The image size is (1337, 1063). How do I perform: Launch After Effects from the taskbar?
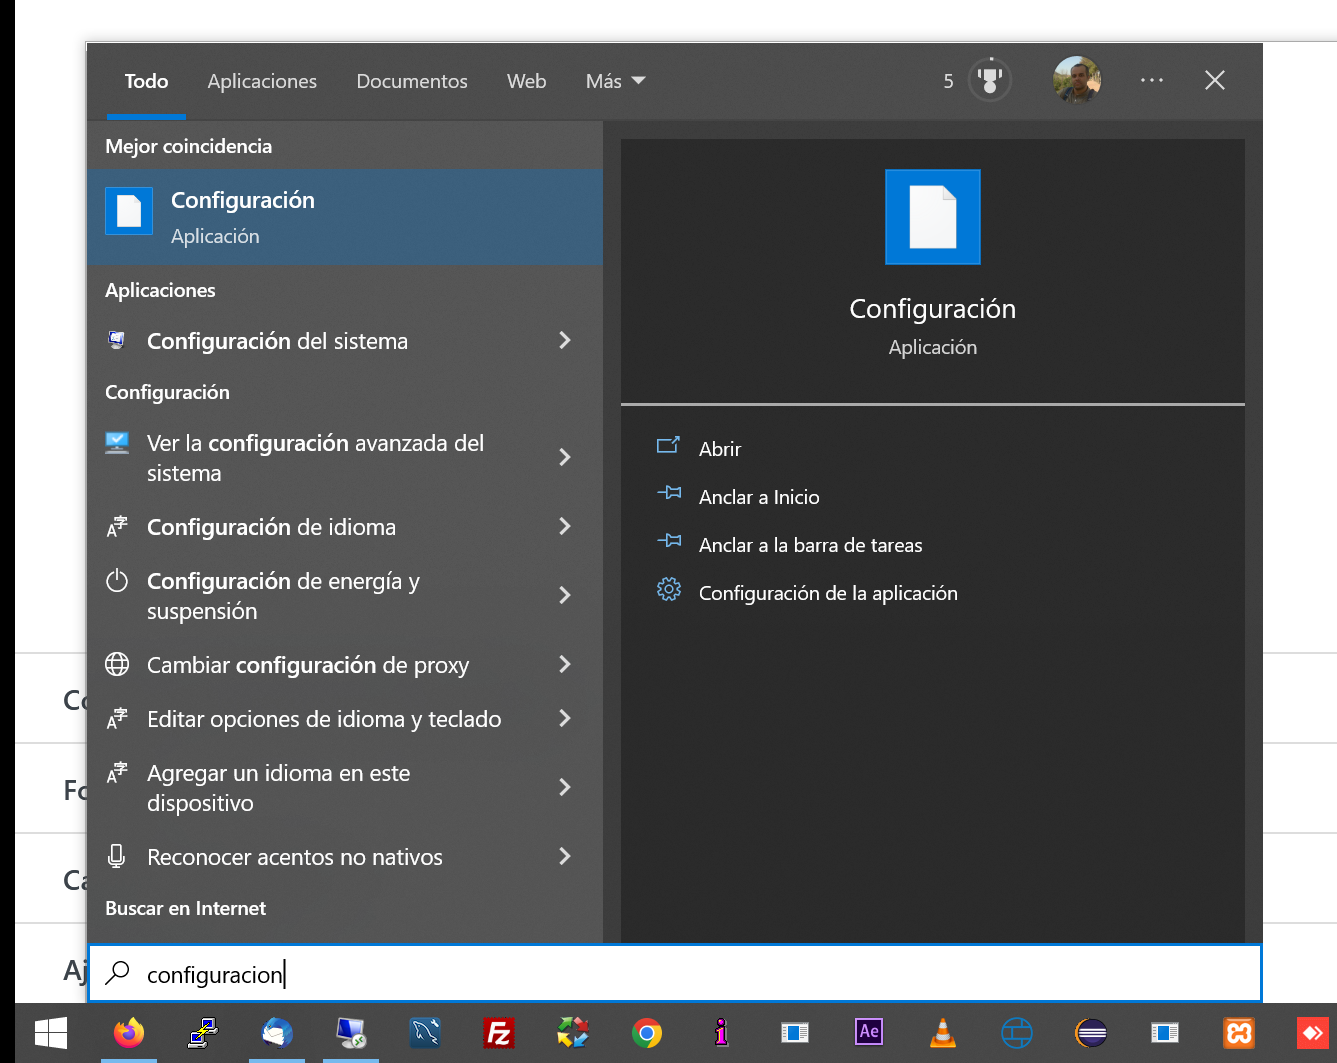click(869, 1032)
